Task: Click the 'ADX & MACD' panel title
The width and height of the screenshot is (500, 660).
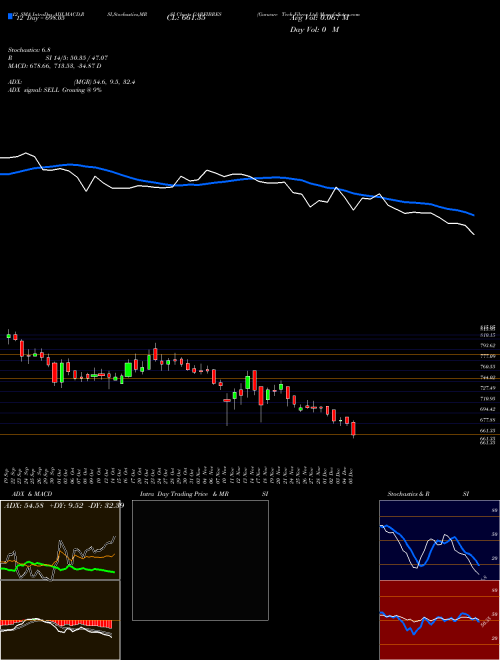Action: pos(32,494)
